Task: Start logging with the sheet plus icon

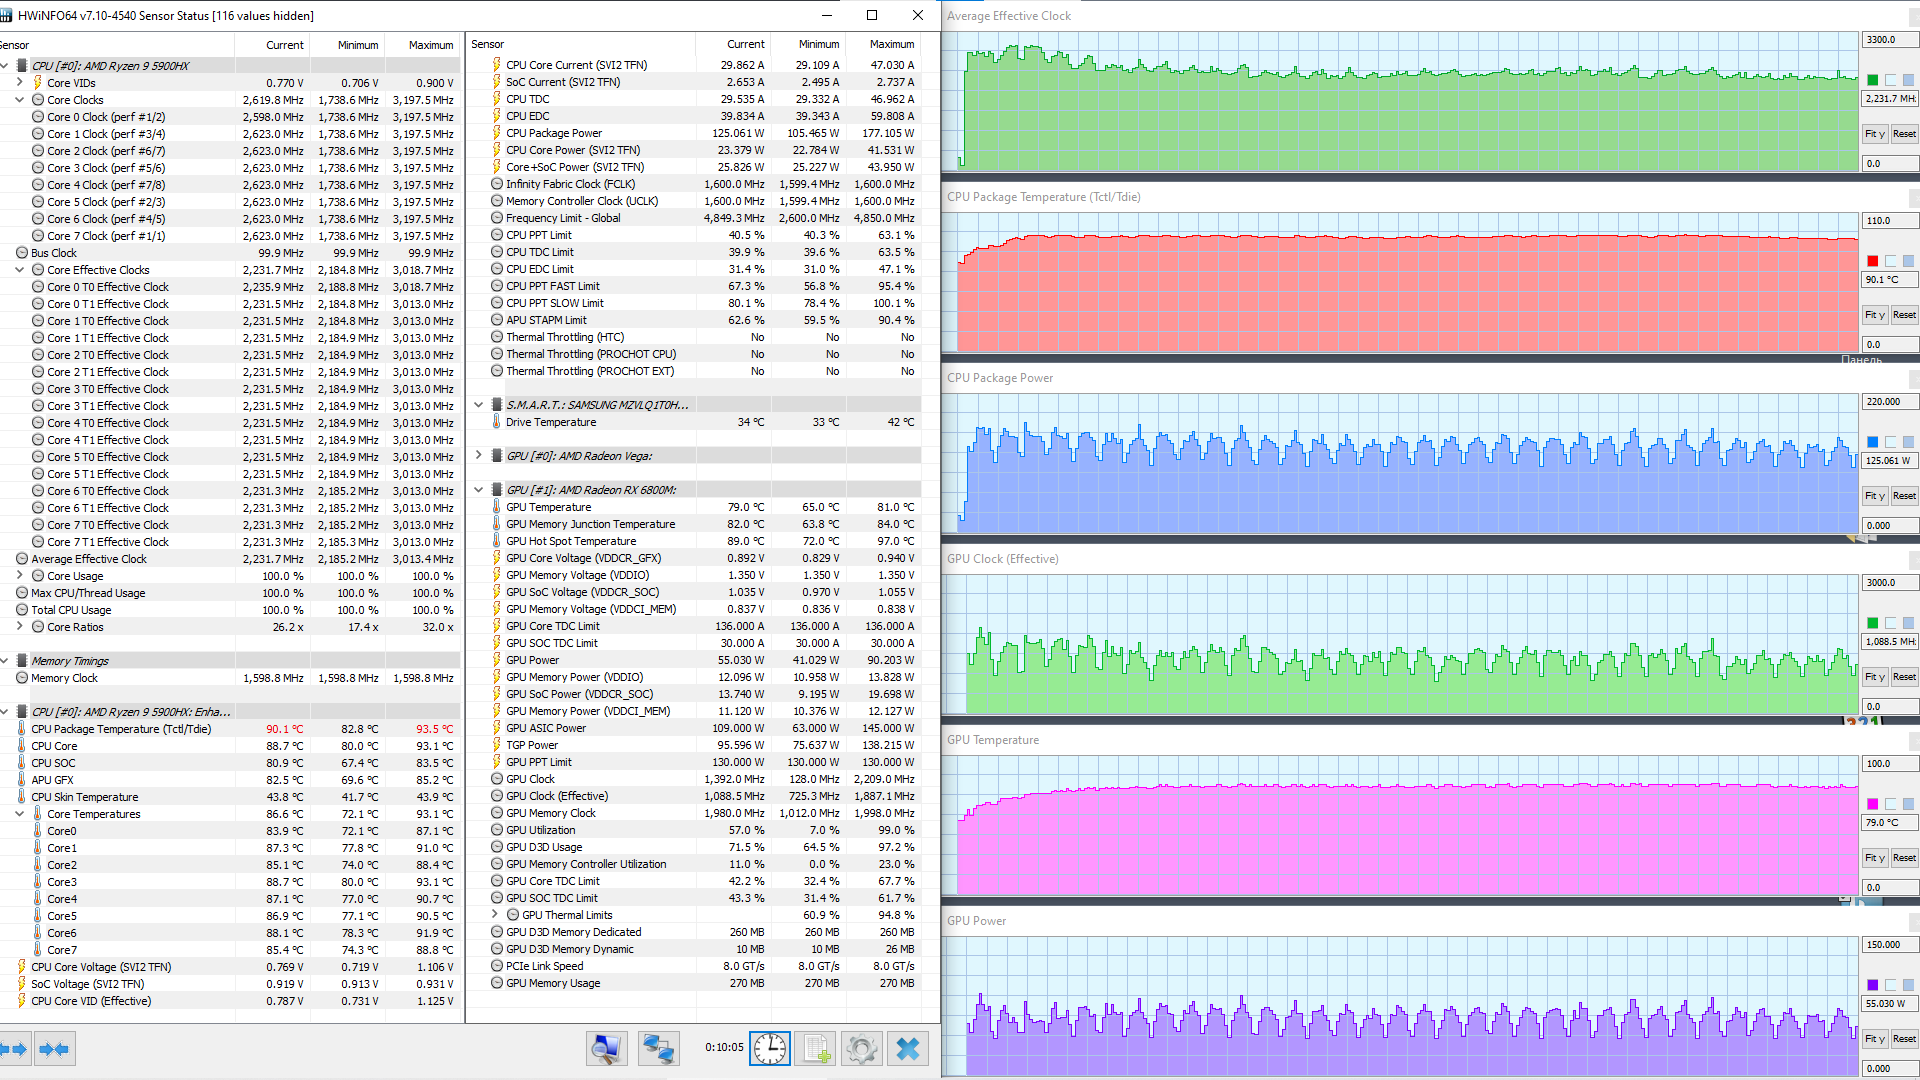Action: (x=816, y=1048)
